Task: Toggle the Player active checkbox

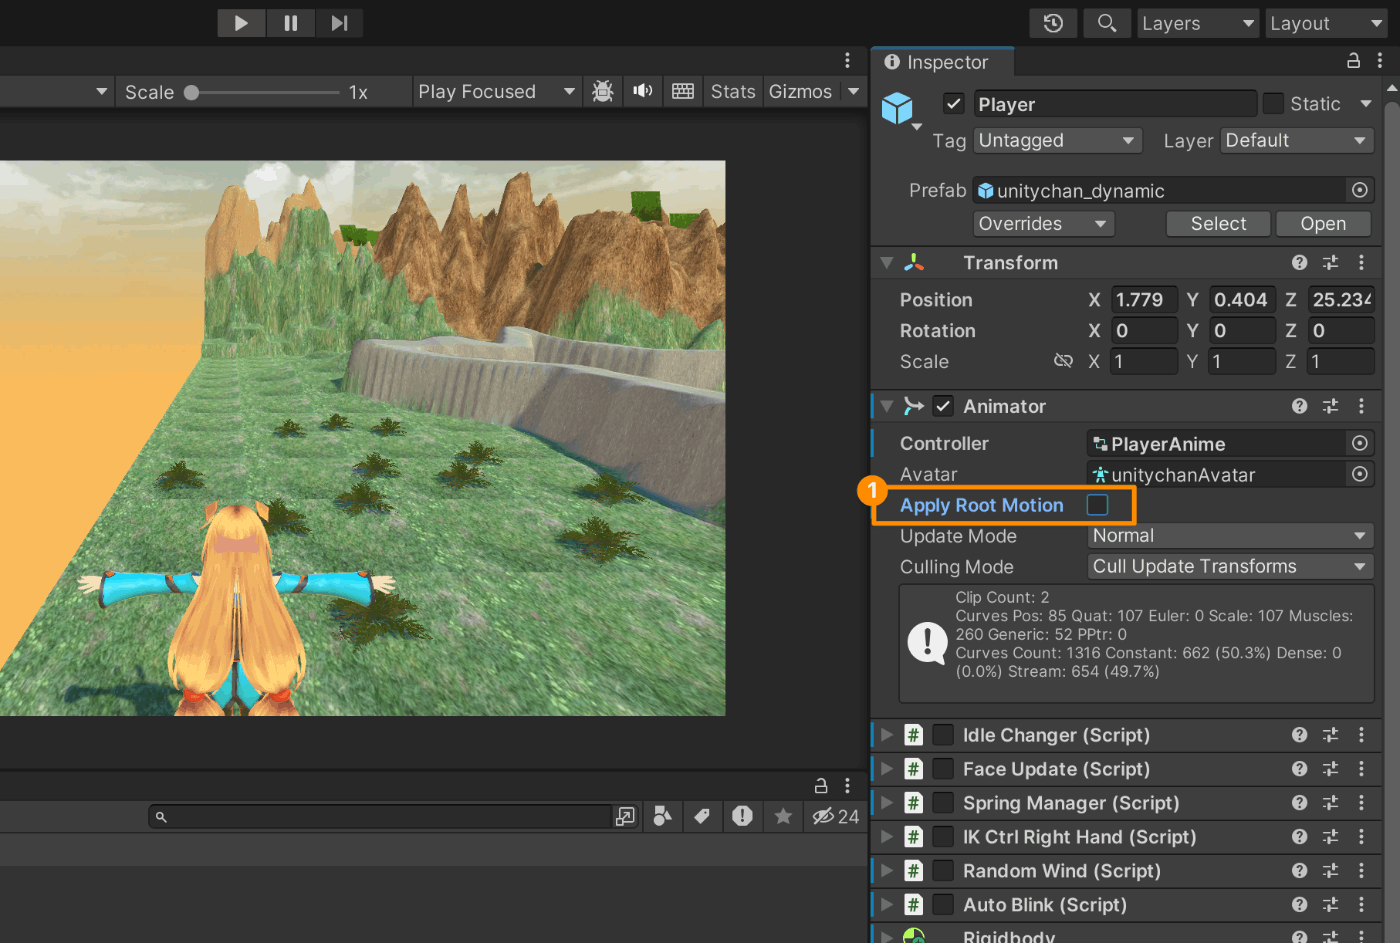Action: [x=954, y=104]
